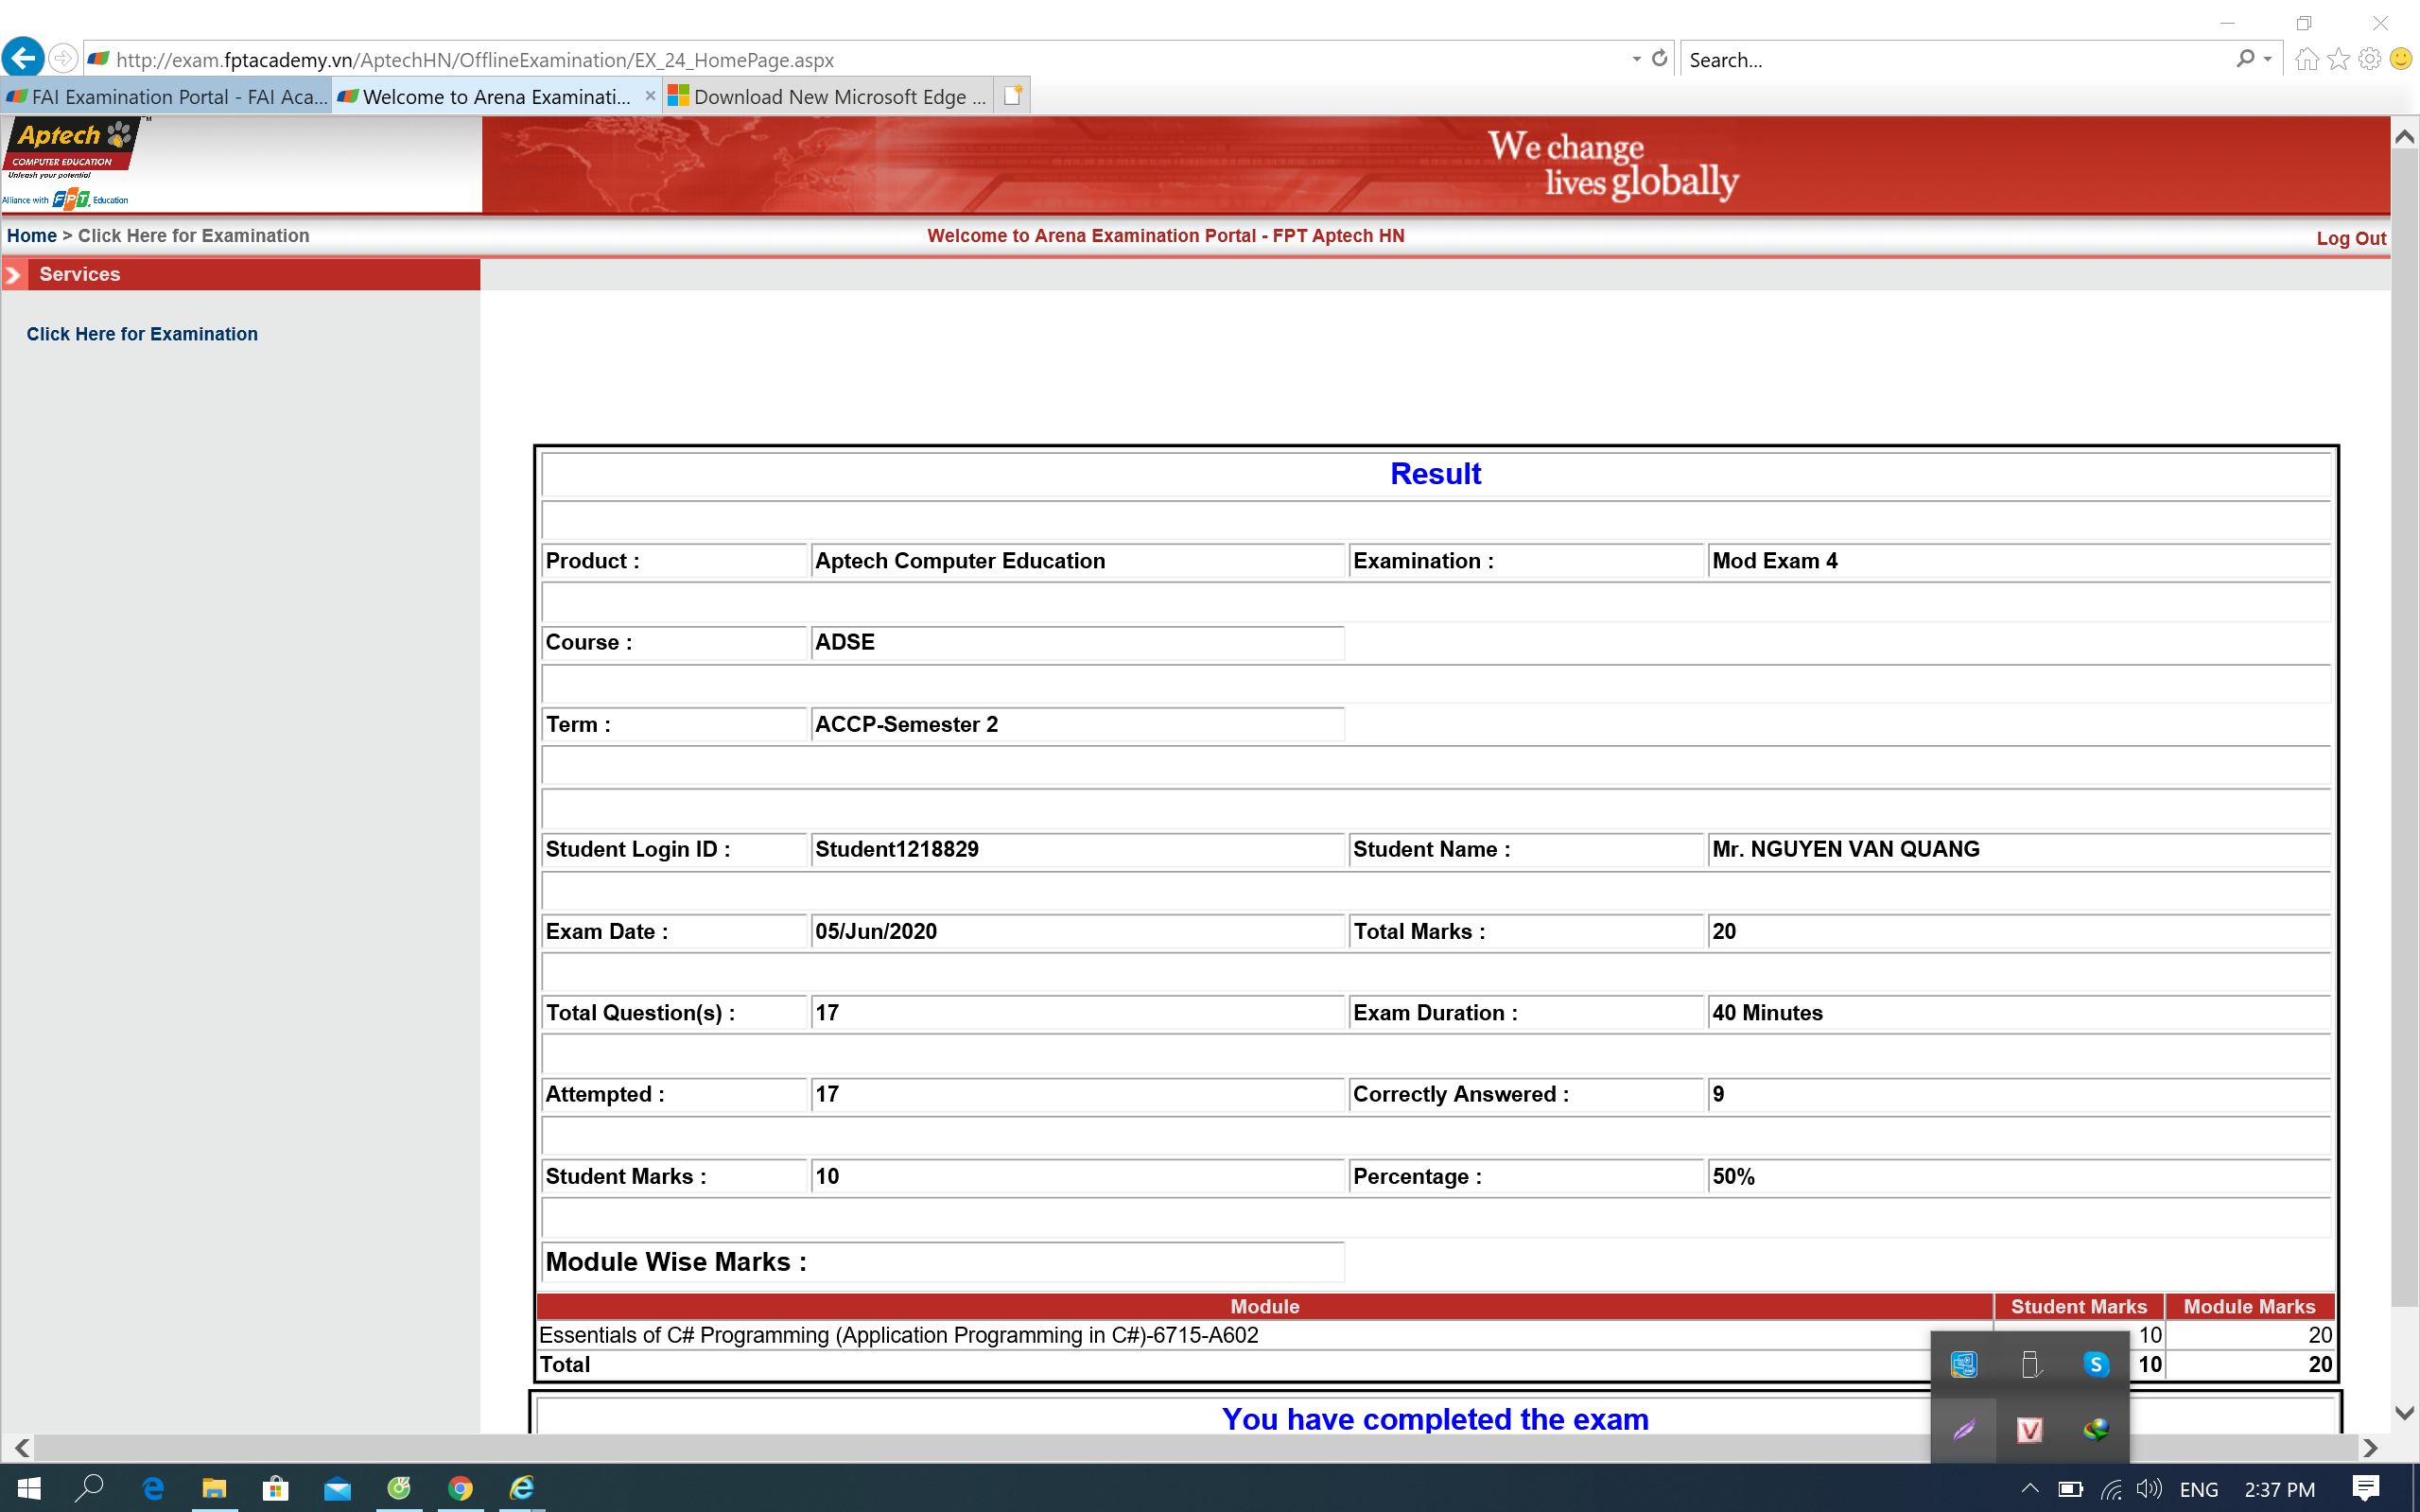Screen dimensions: 2420x1512
Task: Click You have completed the exam text
Action: [x=1435, y=1419]
